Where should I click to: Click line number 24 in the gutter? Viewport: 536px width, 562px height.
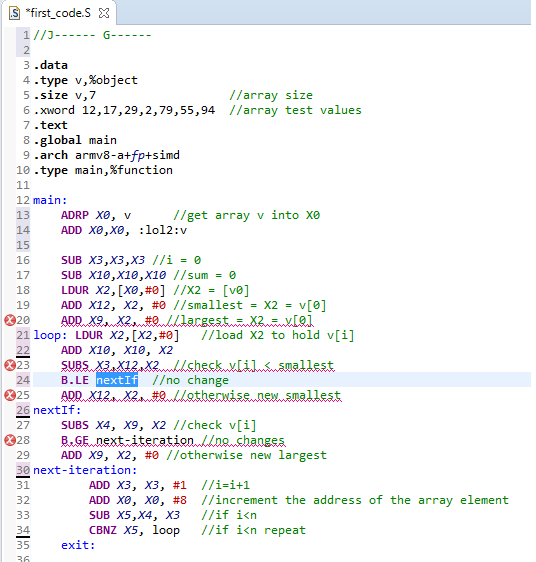pyautogui.click(x=23, y=380)
